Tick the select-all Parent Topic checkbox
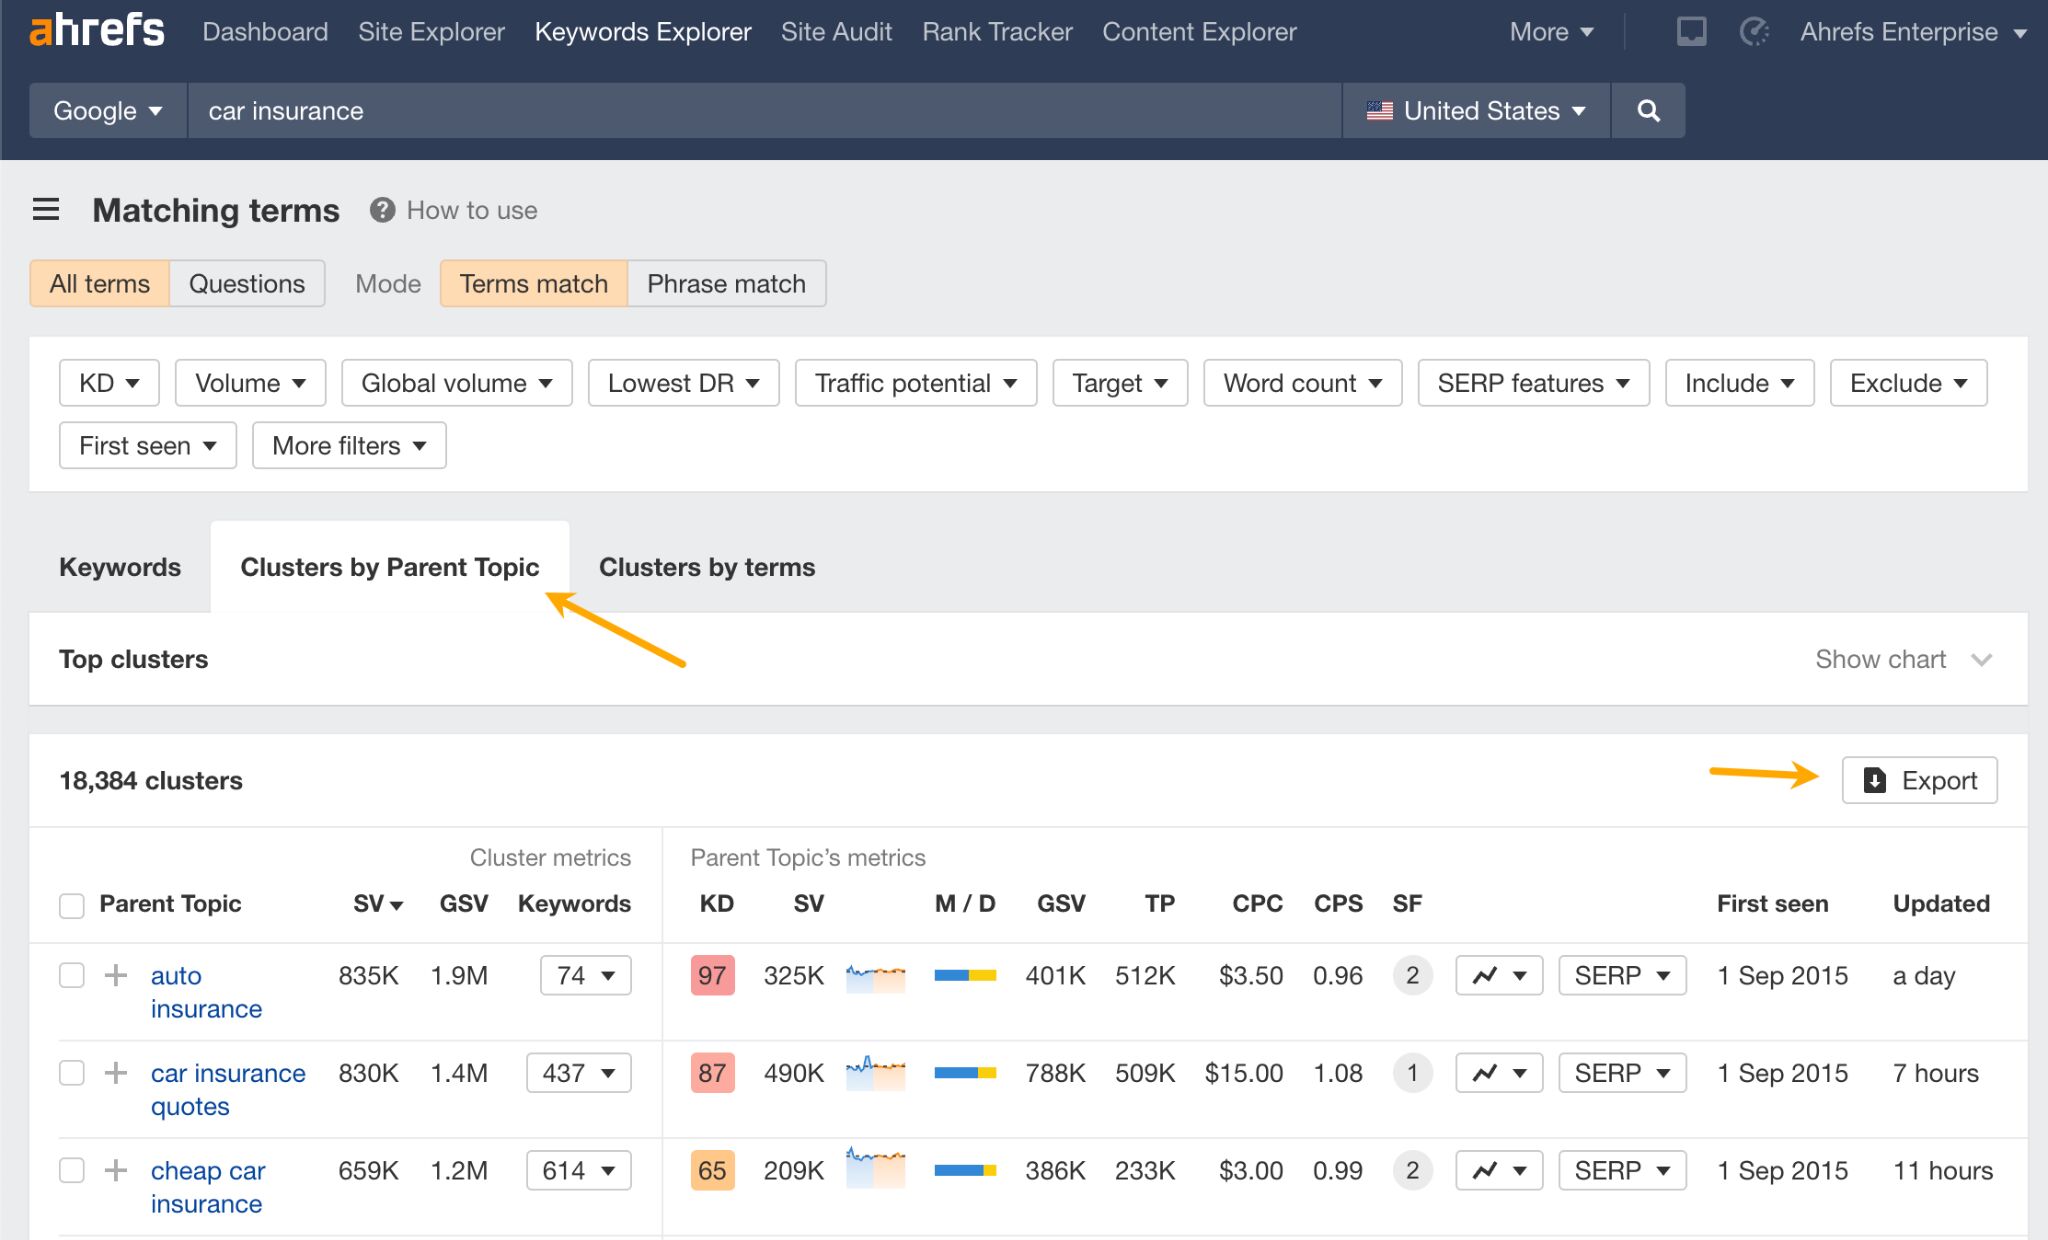Image resolution: width=2048 pixels, height=1240 pixels. [x=72, y=905]
